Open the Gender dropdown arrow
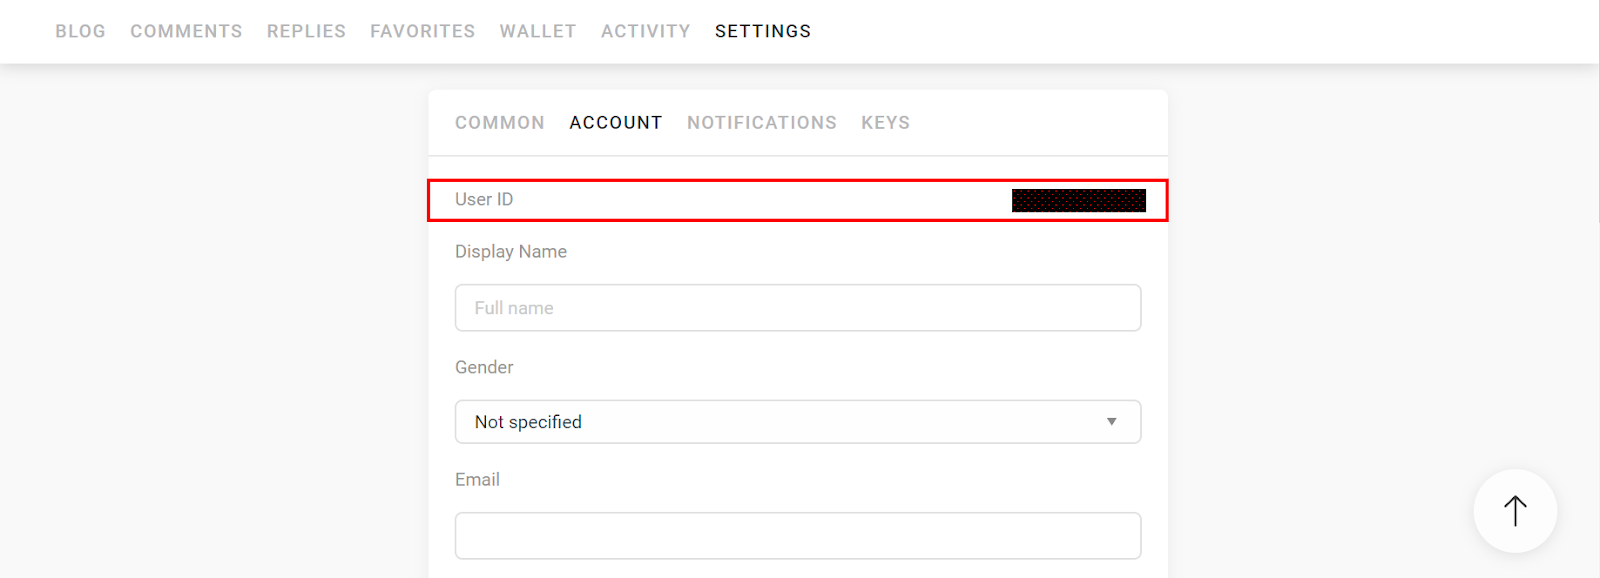Viewport: 1600px width, 578px height. tap(1111, 422)
